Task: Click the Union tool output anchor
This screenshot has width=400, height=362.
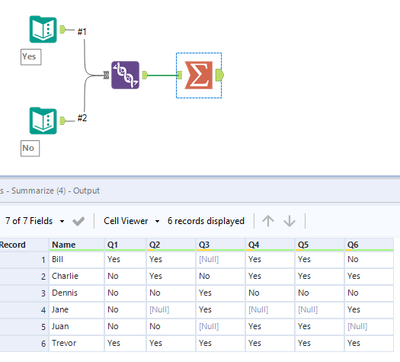Action: pyautogui.click(x=145, y=75)
